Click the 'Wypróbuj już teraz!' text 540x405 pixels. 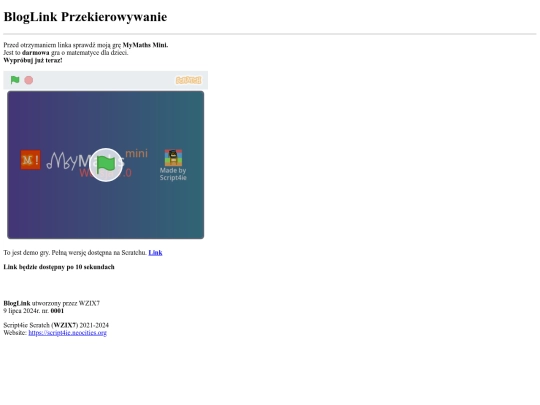point(33,60)
